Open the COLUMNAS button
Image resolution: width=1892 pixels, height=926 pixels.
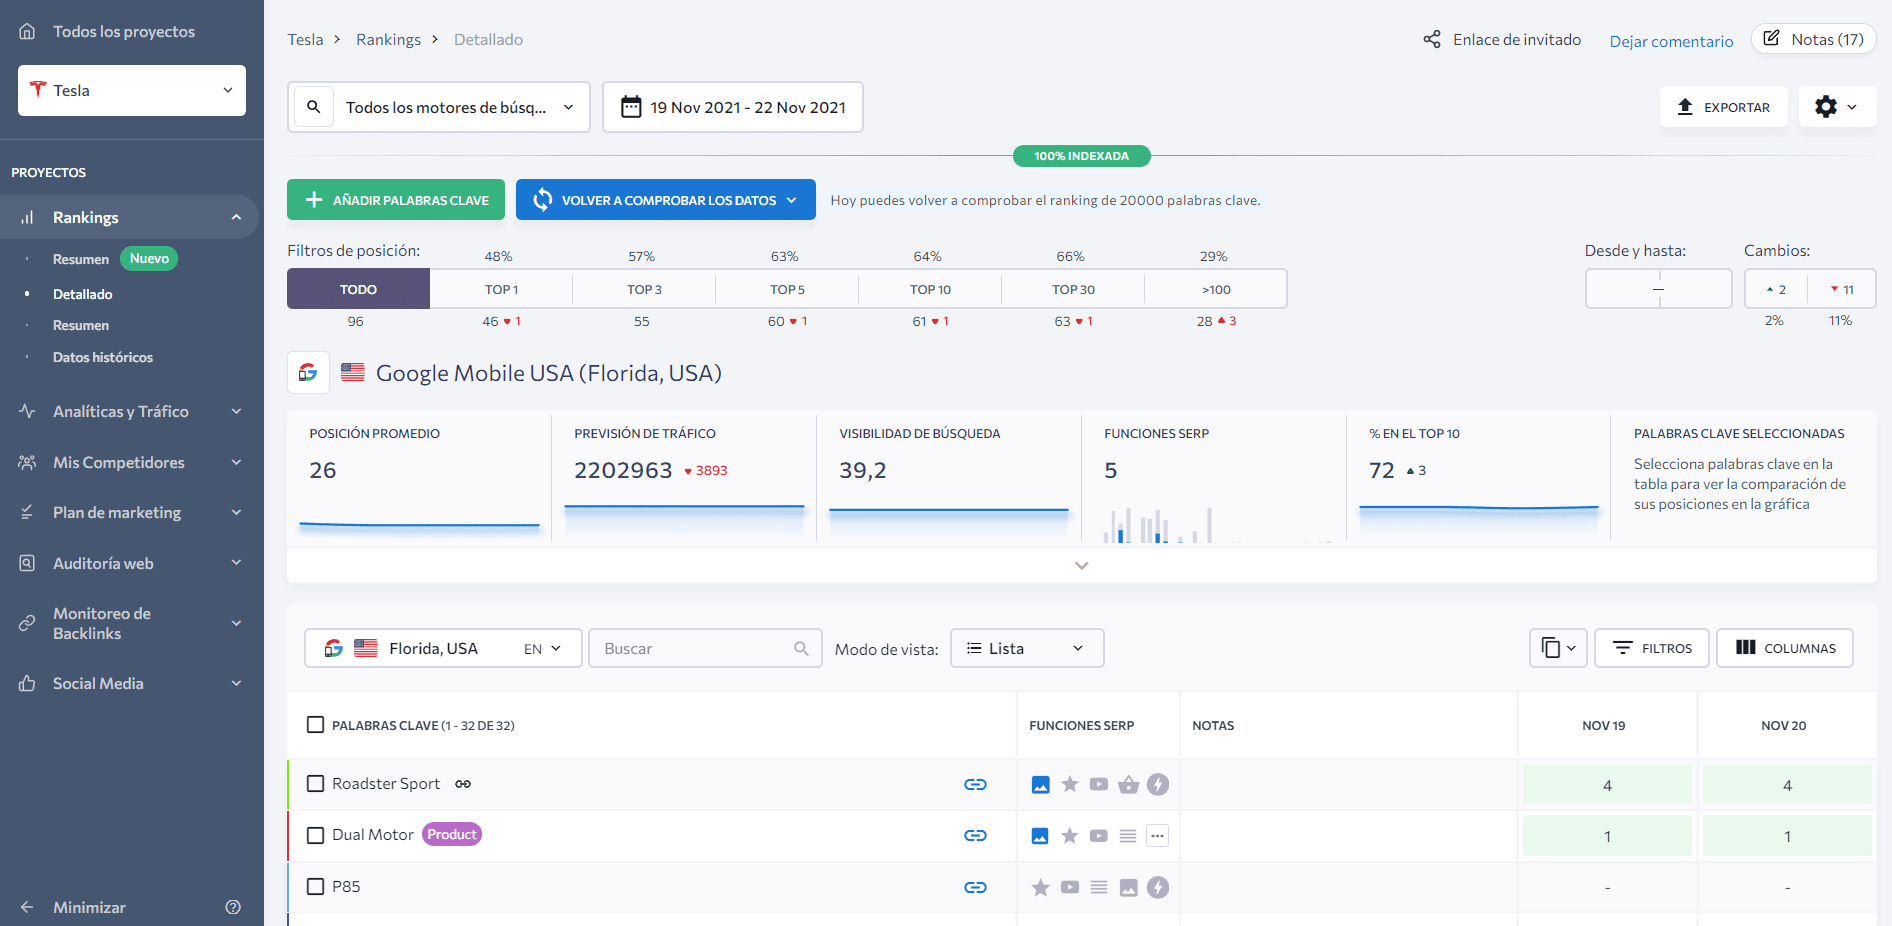[x=1785, y=648]
